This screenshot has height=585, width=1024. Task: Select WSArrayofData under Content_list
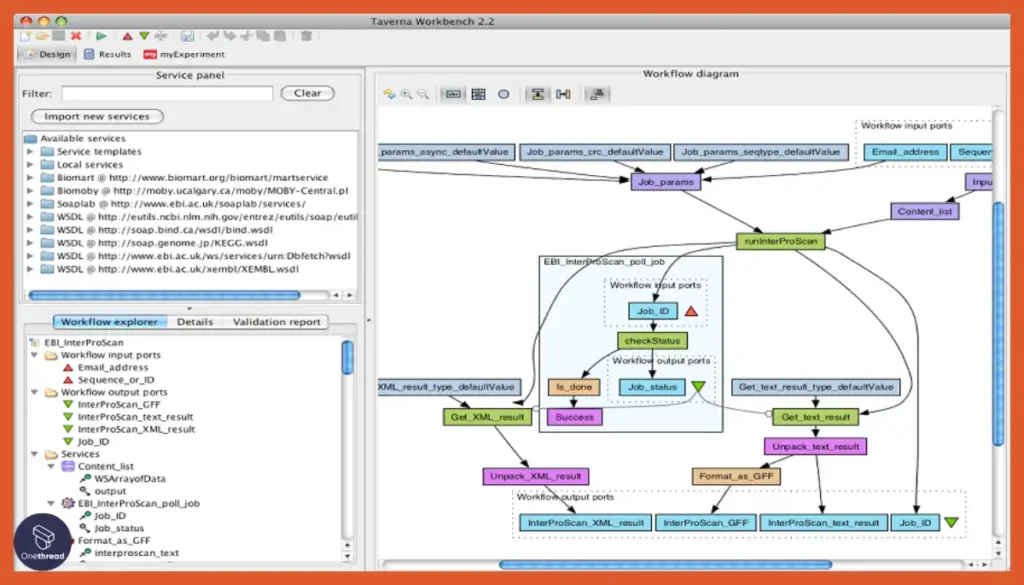tap(130, 479)
